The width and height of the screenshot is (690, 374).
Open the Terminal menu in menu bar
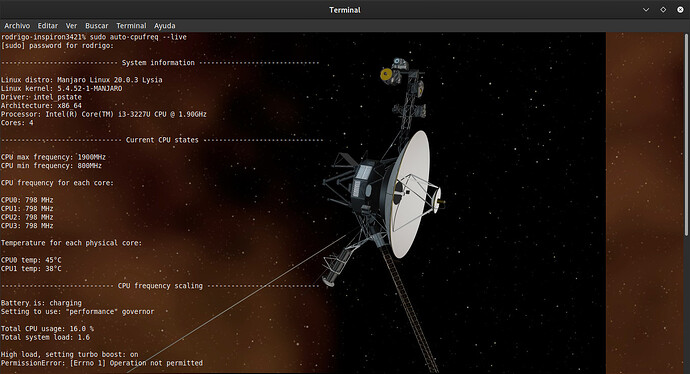pos(131,26)
